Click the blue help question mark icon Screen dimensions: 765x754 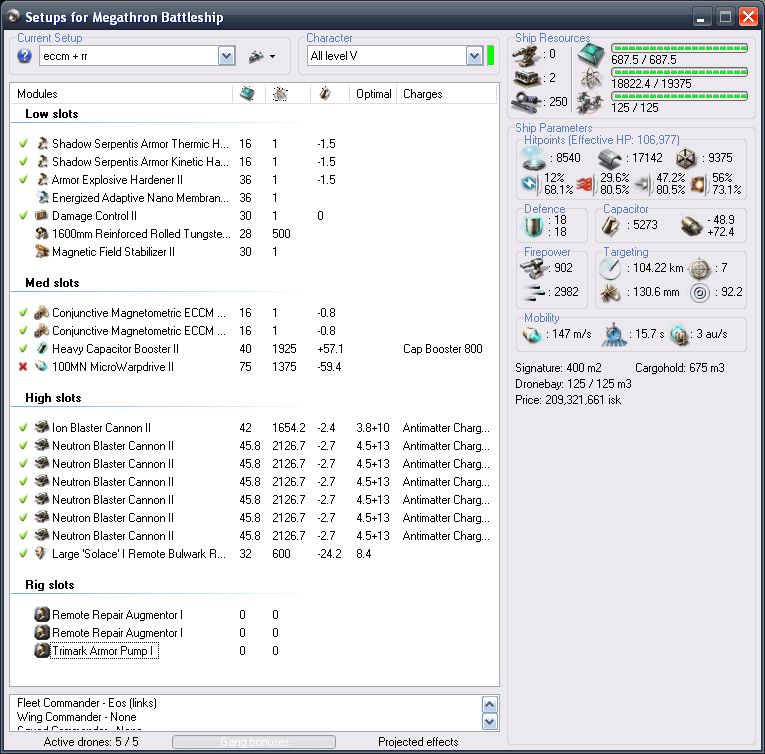click(24, 56)
